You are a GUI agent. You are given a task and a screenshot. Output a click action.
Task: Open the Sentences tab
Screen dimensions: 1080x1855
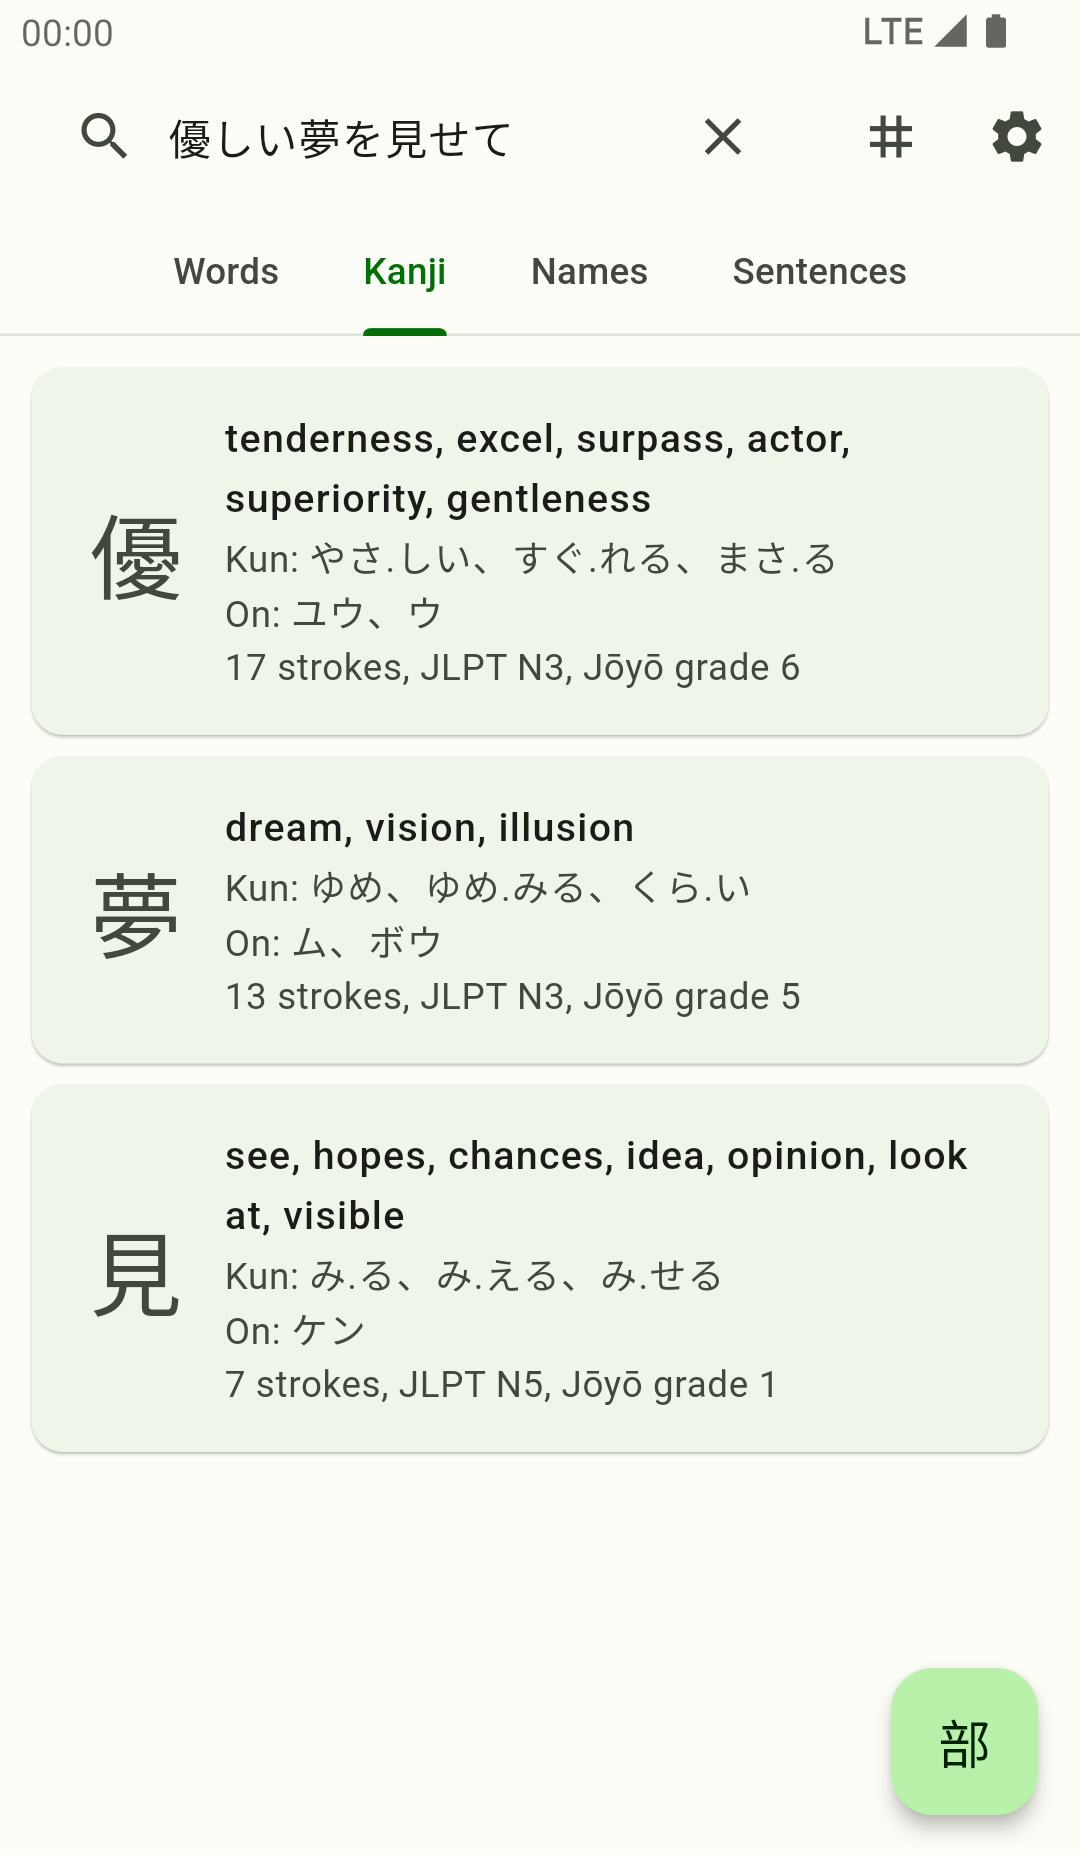pos(819,272)
